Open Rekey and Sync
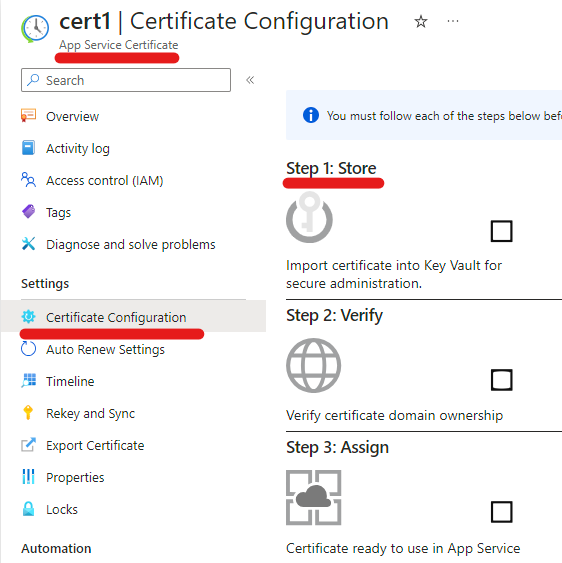Image resolution: width=562 pixels, height=563 pixels. [90, 414]
